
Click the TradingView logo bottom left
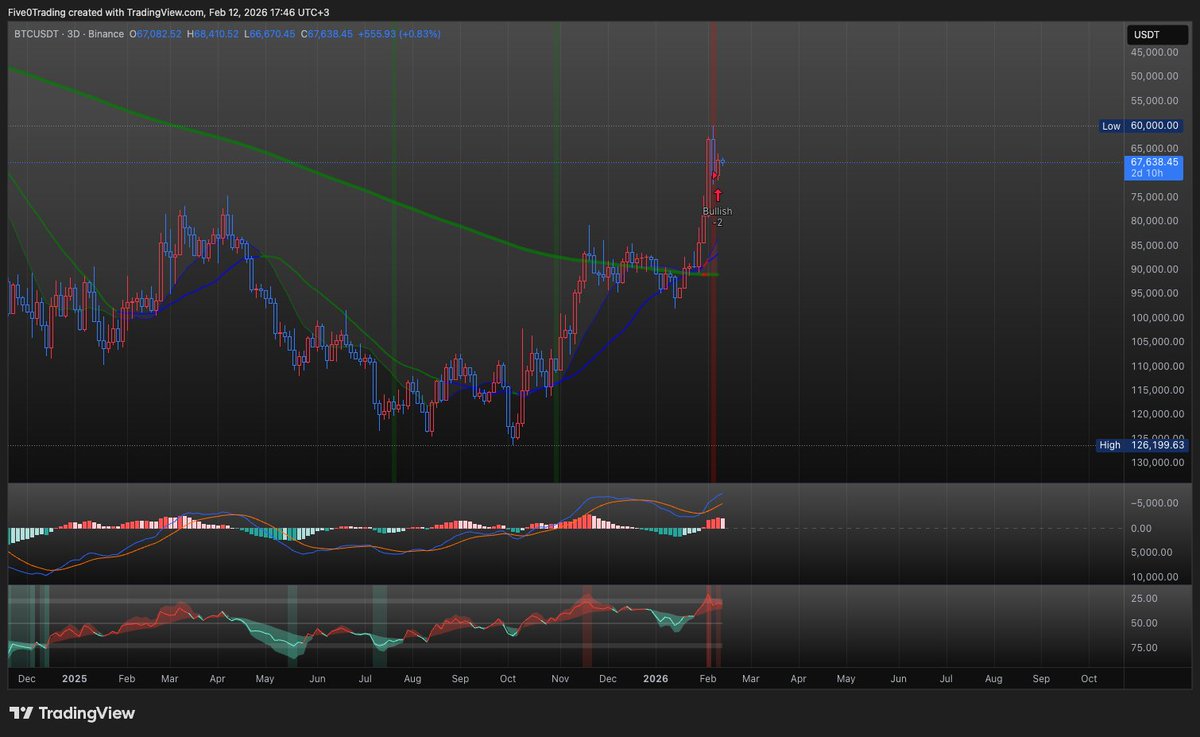tap(72, 714)
